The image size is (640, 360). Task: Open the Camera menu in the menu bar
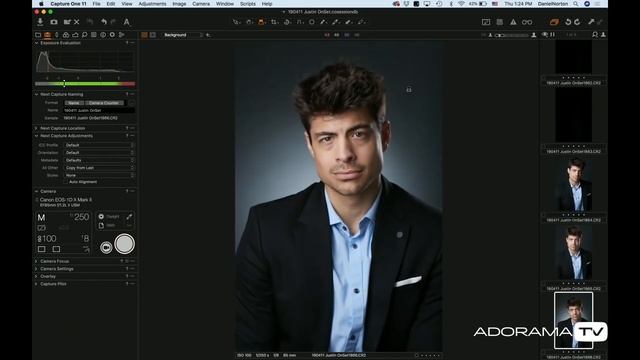(201, 4)
